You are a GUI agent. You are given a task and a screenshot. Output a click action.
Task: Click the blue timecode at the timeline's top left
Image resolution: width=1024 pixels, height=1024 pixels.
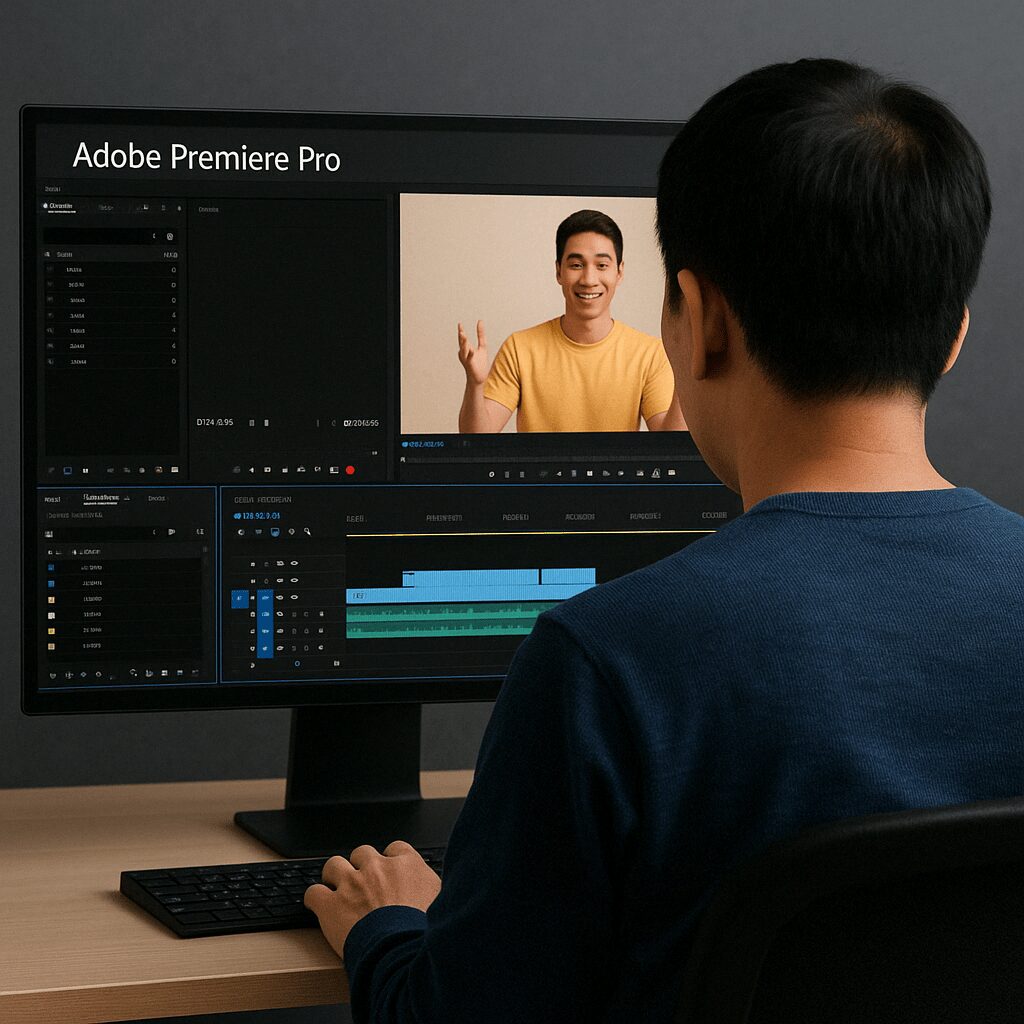click(257, 516)
